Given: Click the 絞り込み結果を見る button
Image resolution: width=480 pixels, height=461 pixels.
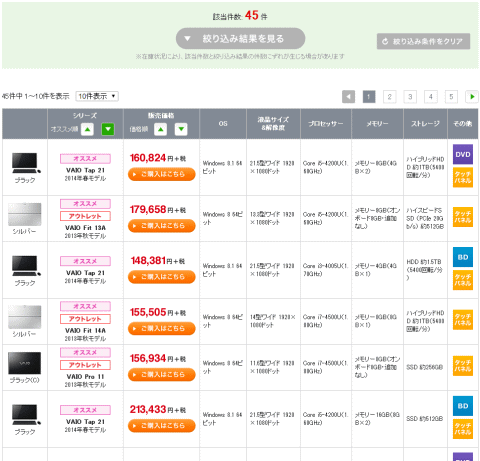Looking at the screenshot, I should click(x=240, y=39).
